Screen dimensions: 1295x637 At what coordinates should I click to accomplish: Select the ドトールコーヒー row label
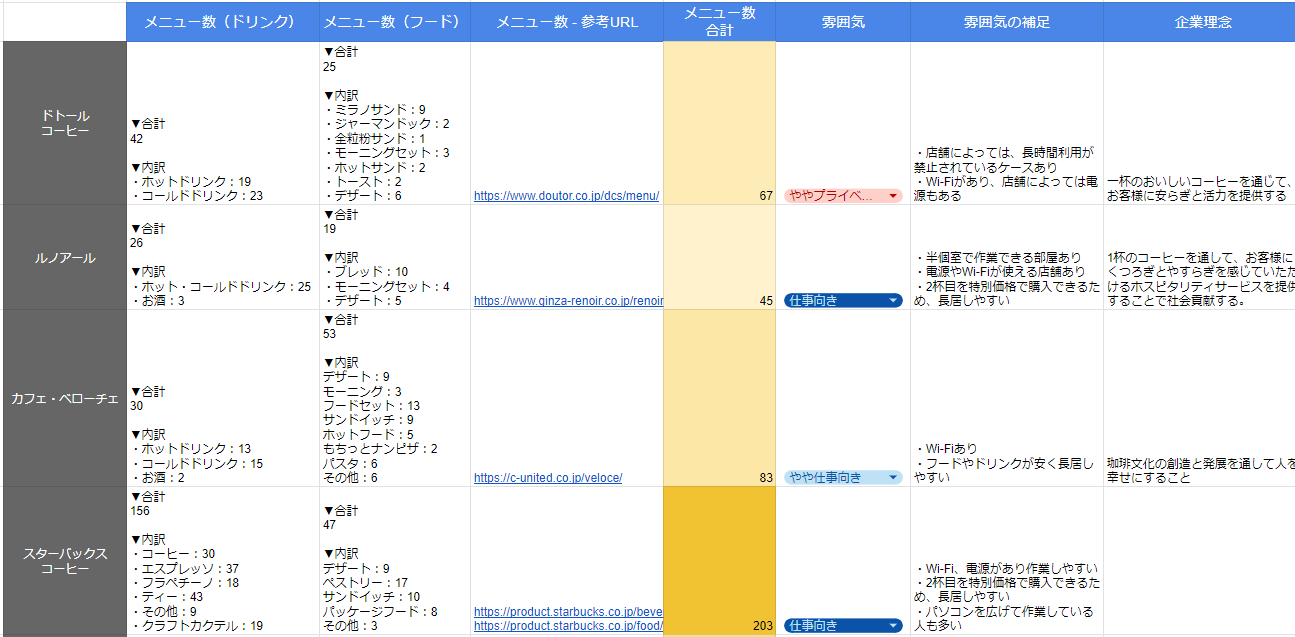[x=64, y=123]
